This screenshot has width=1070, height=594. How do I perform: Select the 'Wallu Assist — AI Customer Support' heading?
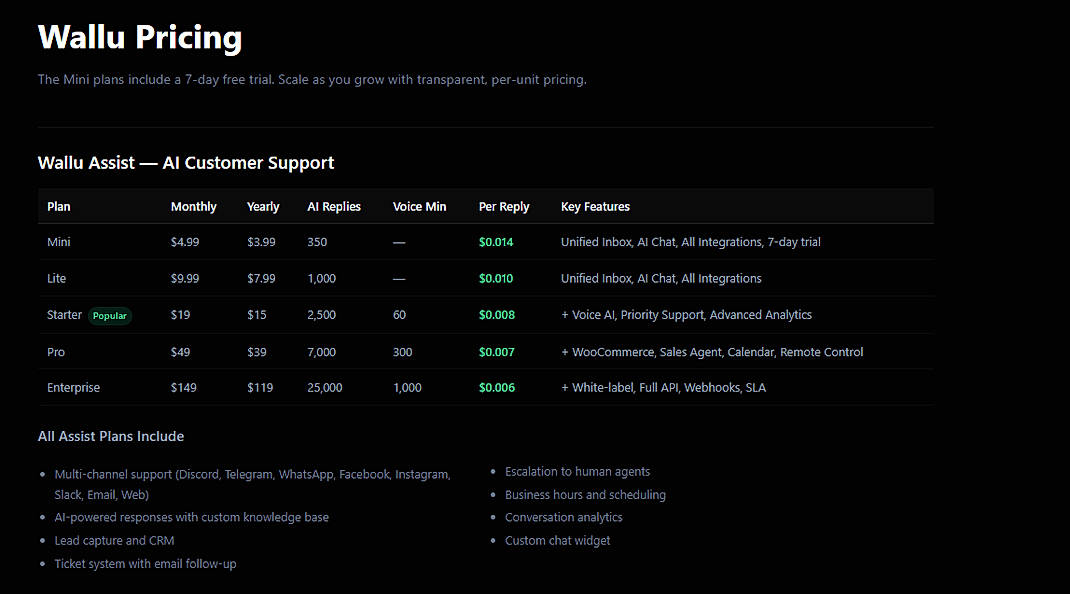[x=186, y=162]
